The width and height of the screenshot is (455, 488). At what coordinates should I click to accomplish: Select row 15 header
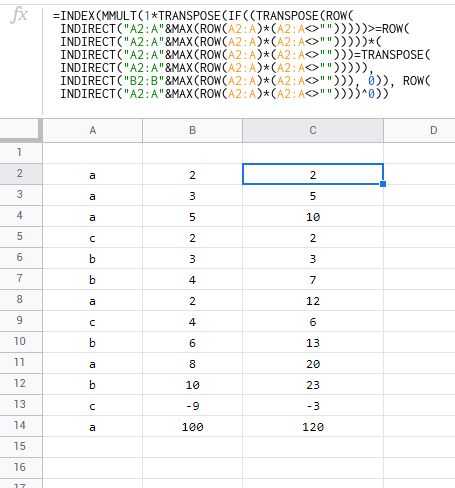(x=21, y=447)
